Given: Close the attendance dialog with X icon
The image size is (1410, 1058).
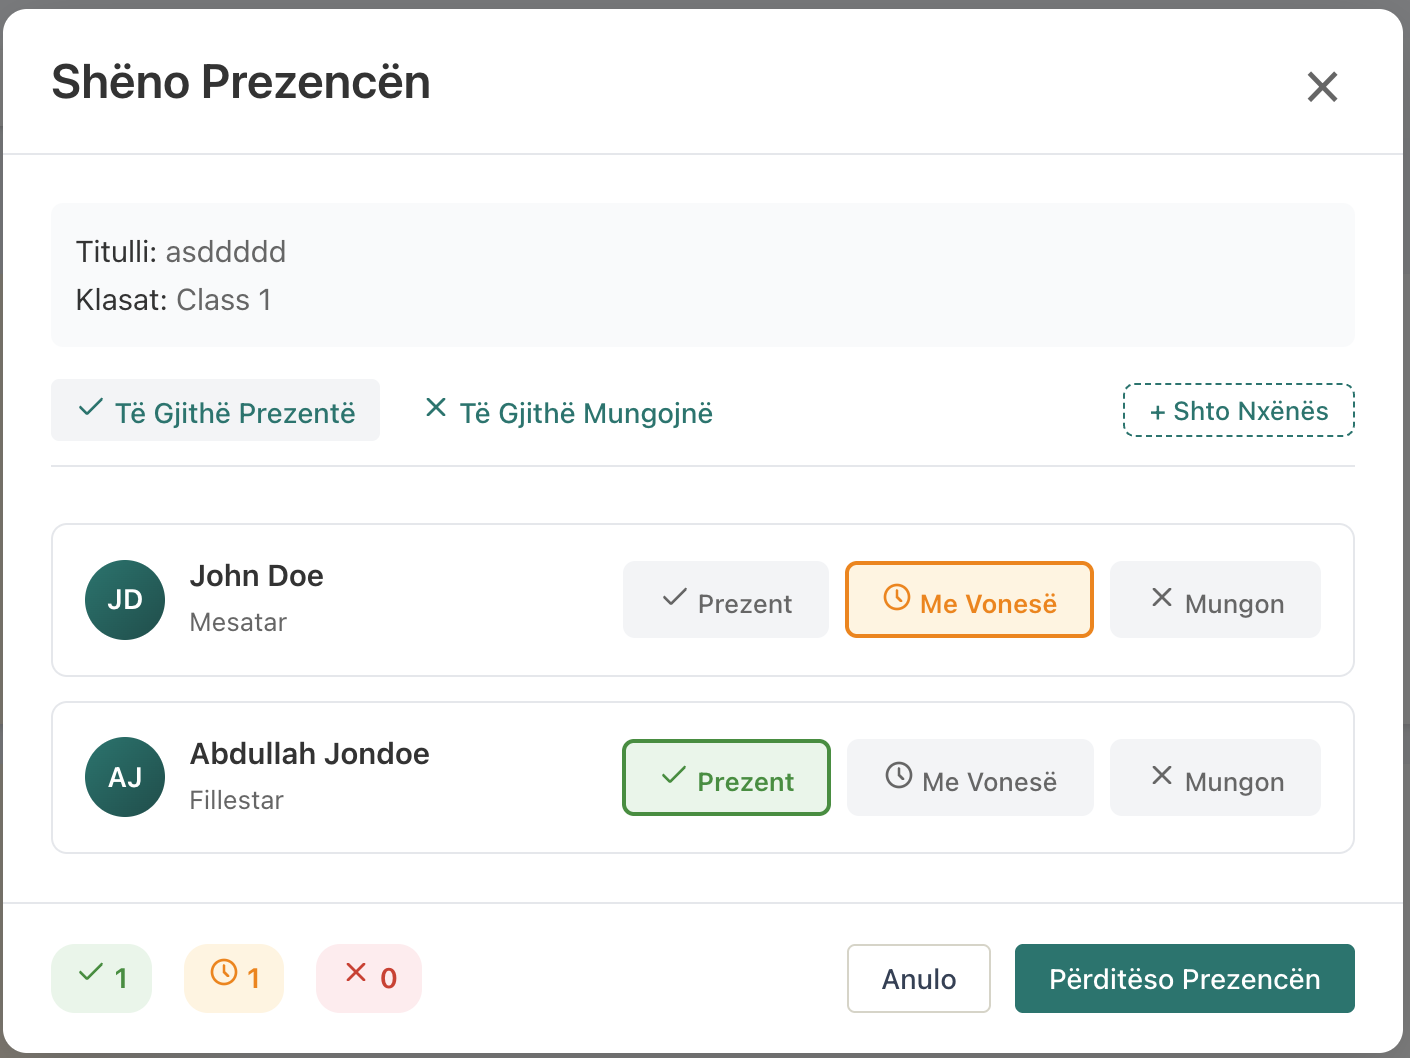Looking at the screenshot, I should [x=1322, y=87].
